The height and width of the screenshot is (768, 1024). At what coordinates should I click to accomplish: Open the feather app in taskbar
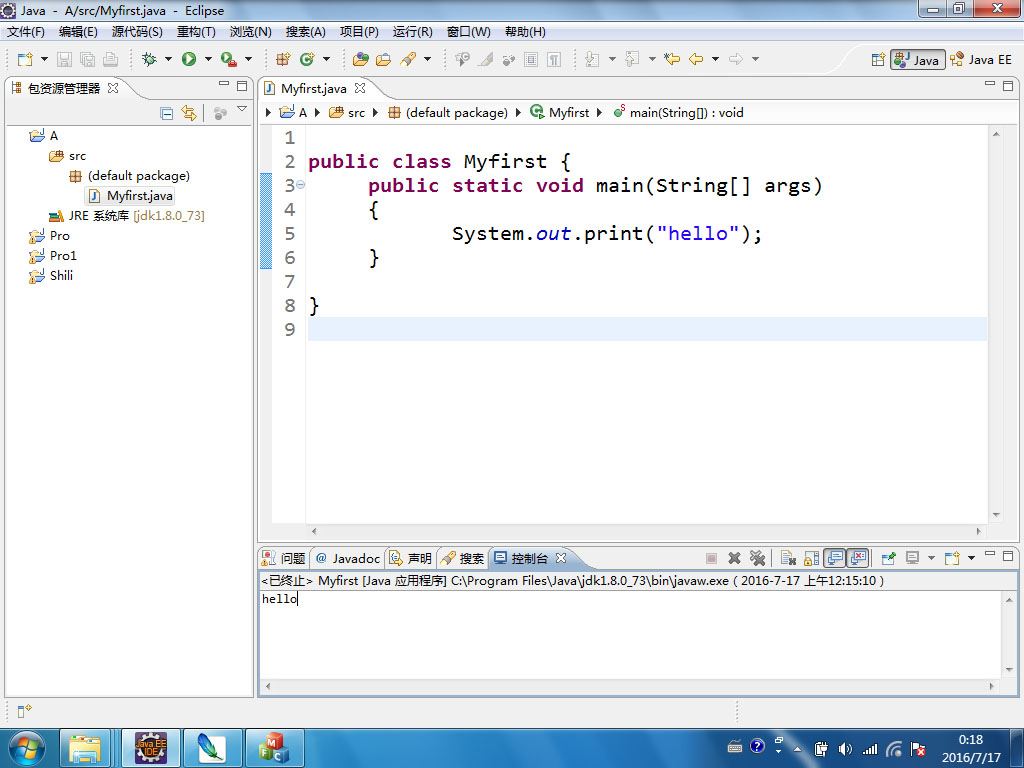[x=212, y=748]
